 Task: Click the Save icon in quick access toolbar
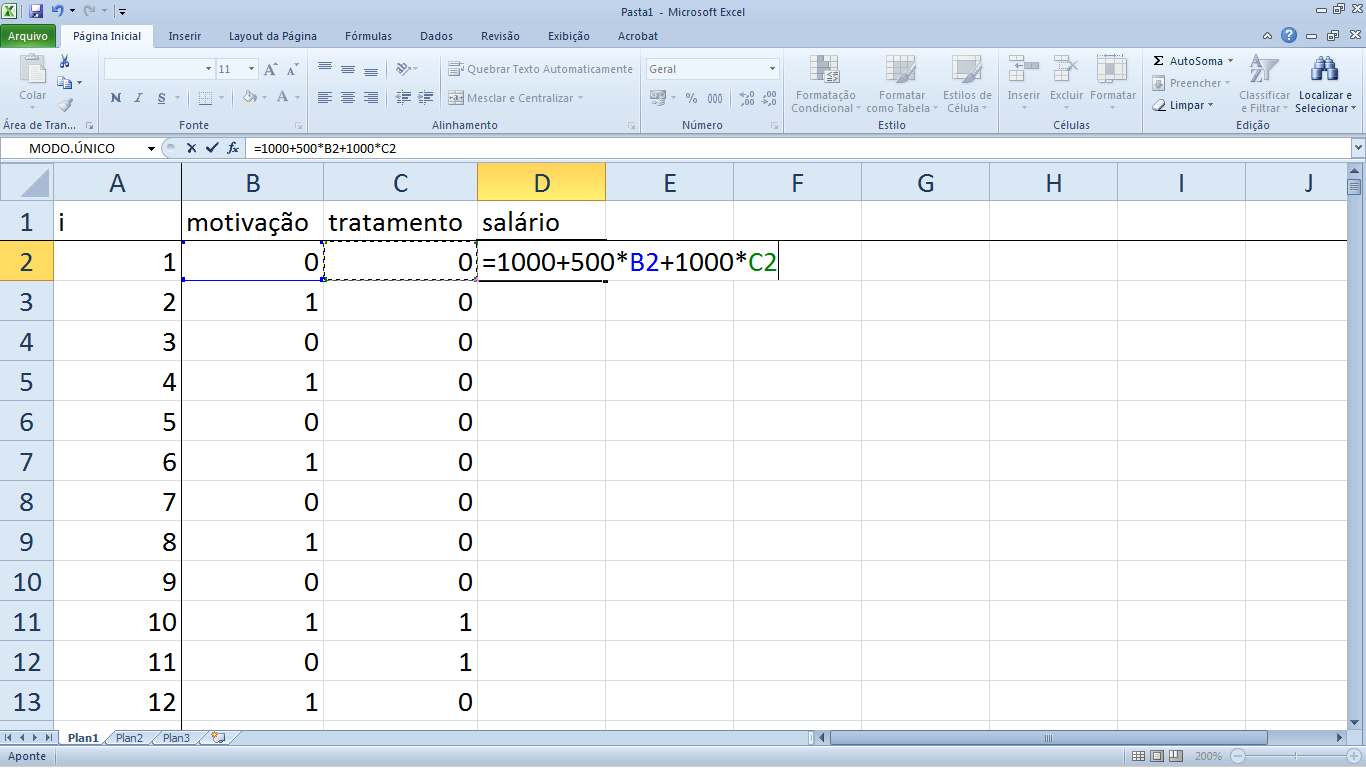[x=36, y=12]
